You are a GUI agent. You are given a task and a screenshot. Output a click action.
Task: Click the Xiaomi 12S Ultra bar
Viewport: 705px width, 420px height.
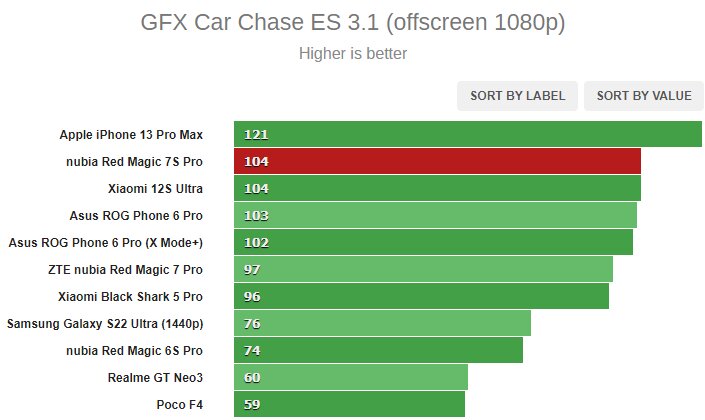pyautogui.click(x=437, y=188)
